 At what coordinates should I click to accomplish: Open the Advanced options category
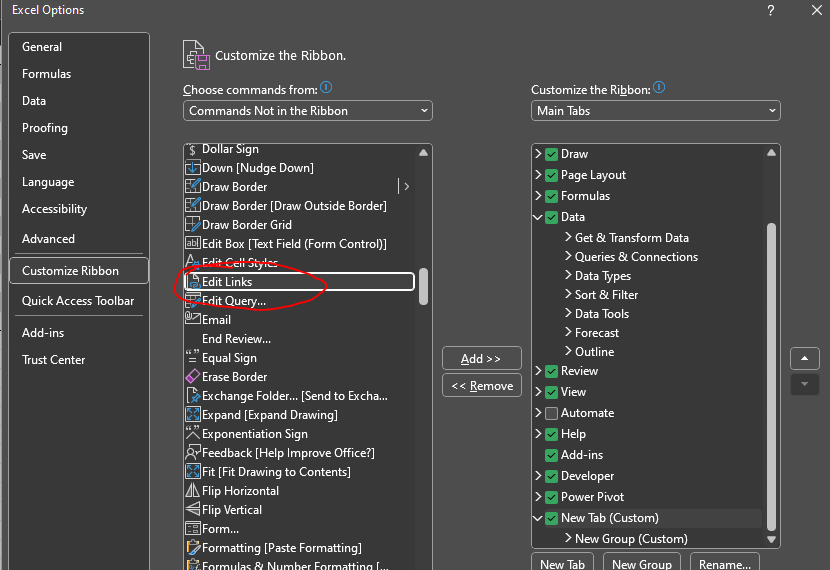pos(79,239)
